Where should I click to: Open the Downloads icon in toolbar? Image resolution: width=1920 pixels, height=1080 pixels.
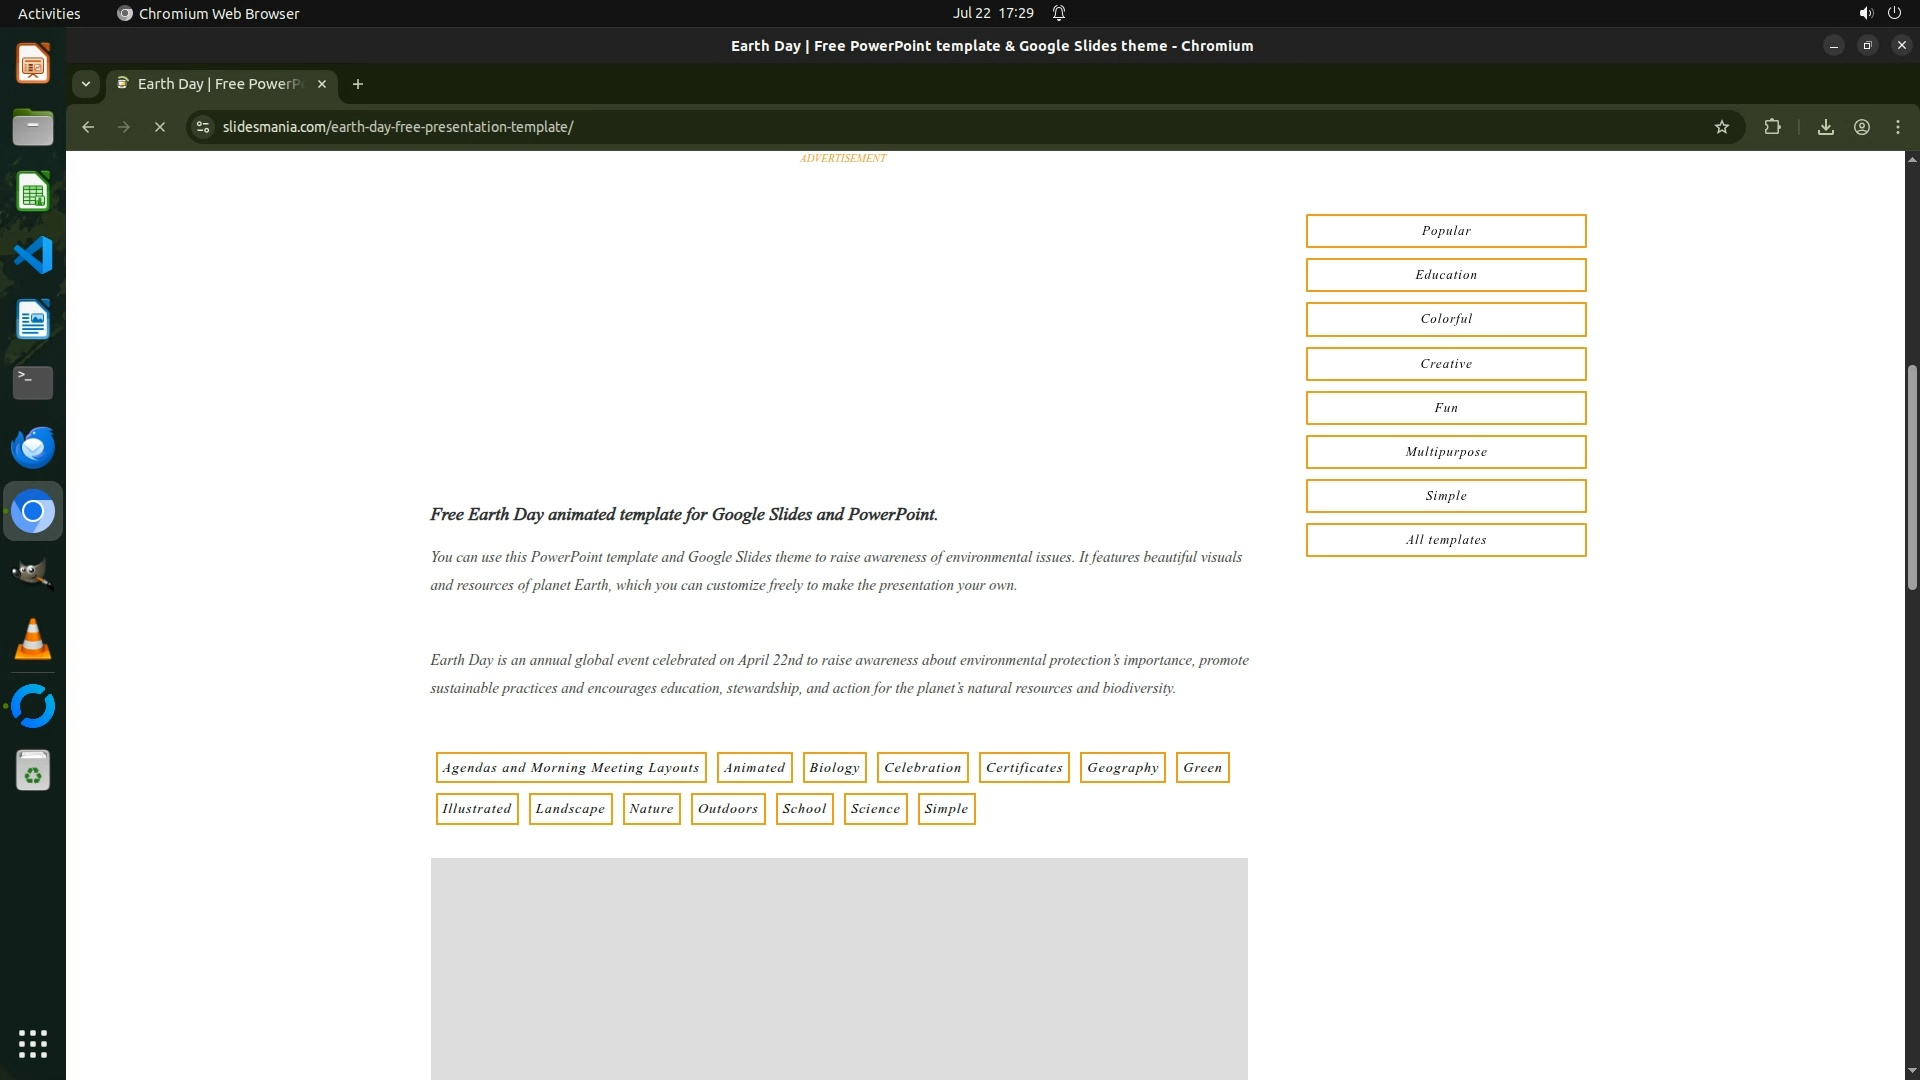1825,127
